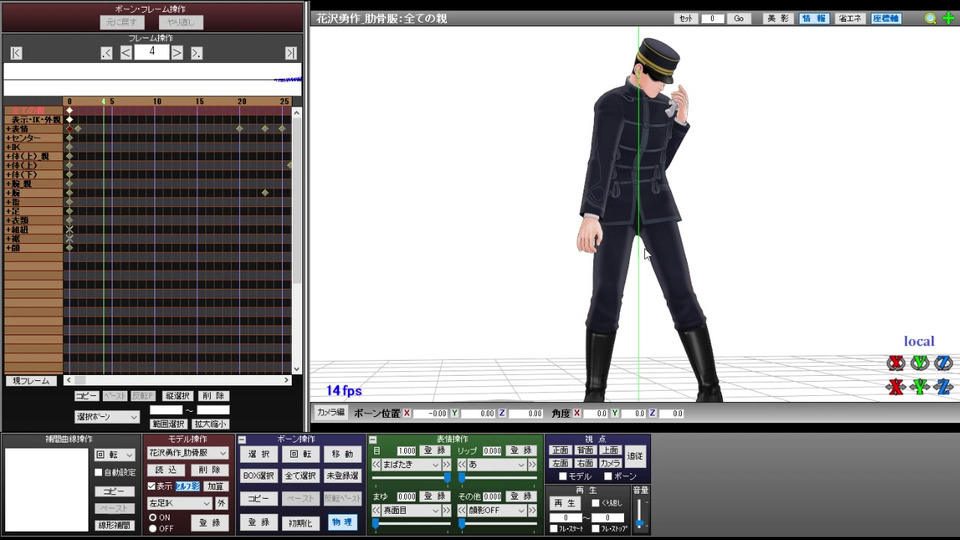The width and height of the screenshot is (960, 540).
Task: Click the green move cross icon
Action: [x=948, y=18]
